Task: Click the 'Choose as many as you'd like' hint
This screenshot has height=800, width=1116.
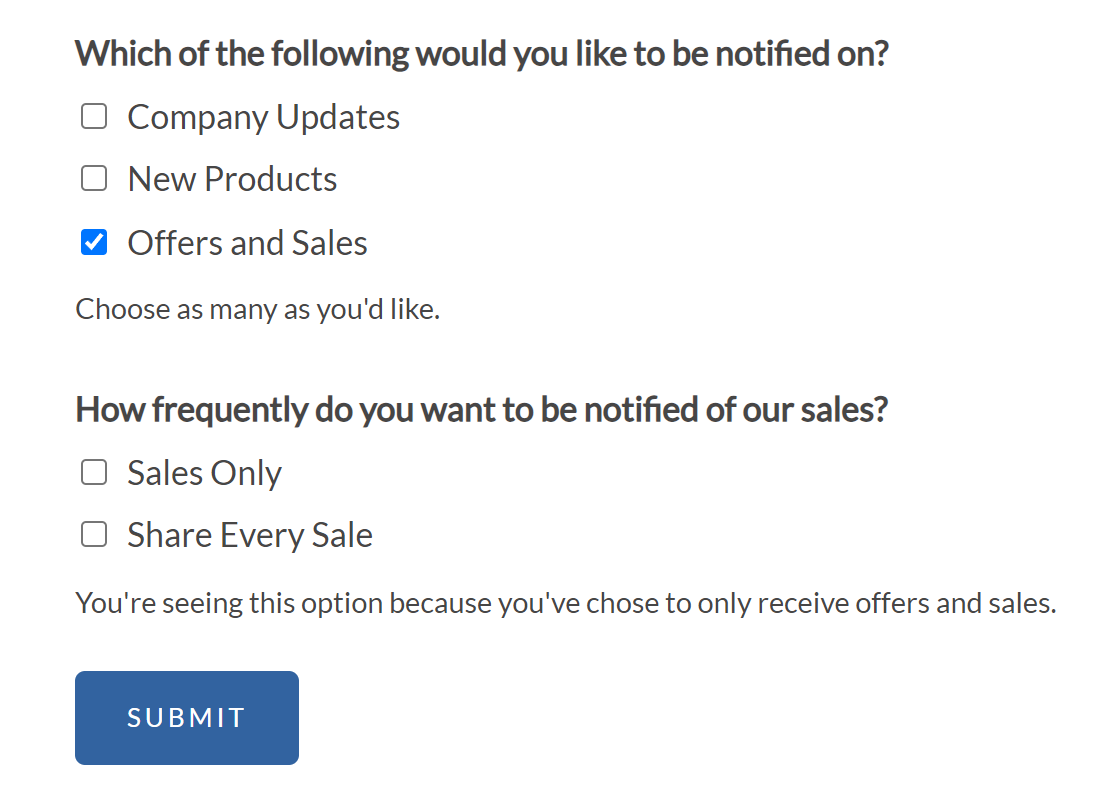Action: (258, 309)
